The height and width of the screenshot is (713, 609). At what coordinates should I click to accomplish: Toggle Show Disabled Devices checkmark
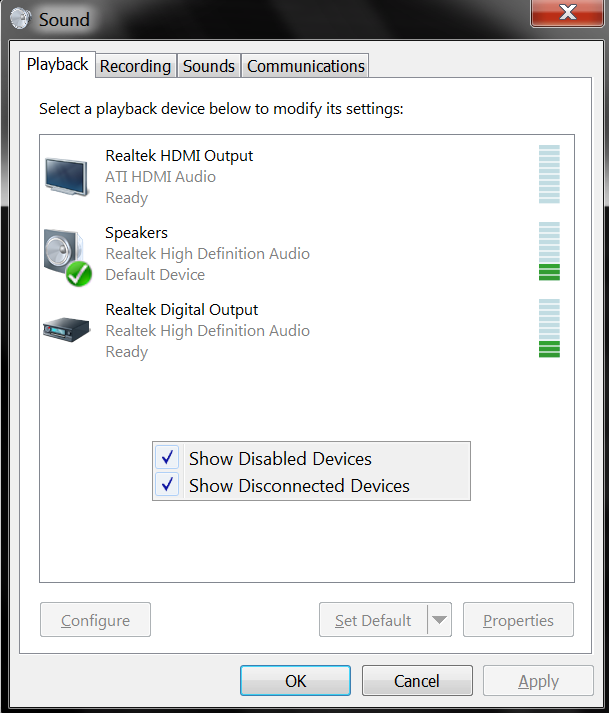pos(167,457)
